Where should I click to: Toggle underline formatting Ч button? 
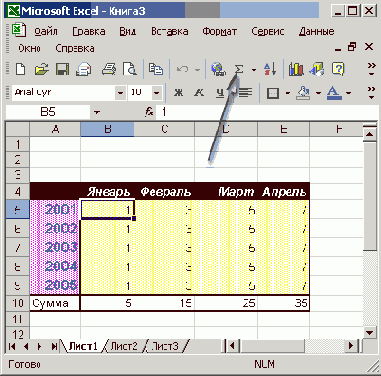point(220,93)
